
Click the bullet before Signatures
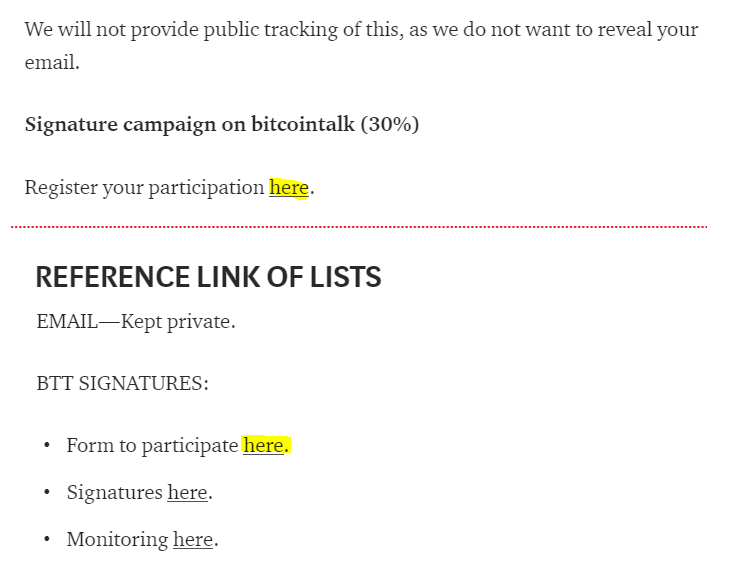tap(47, 492)
